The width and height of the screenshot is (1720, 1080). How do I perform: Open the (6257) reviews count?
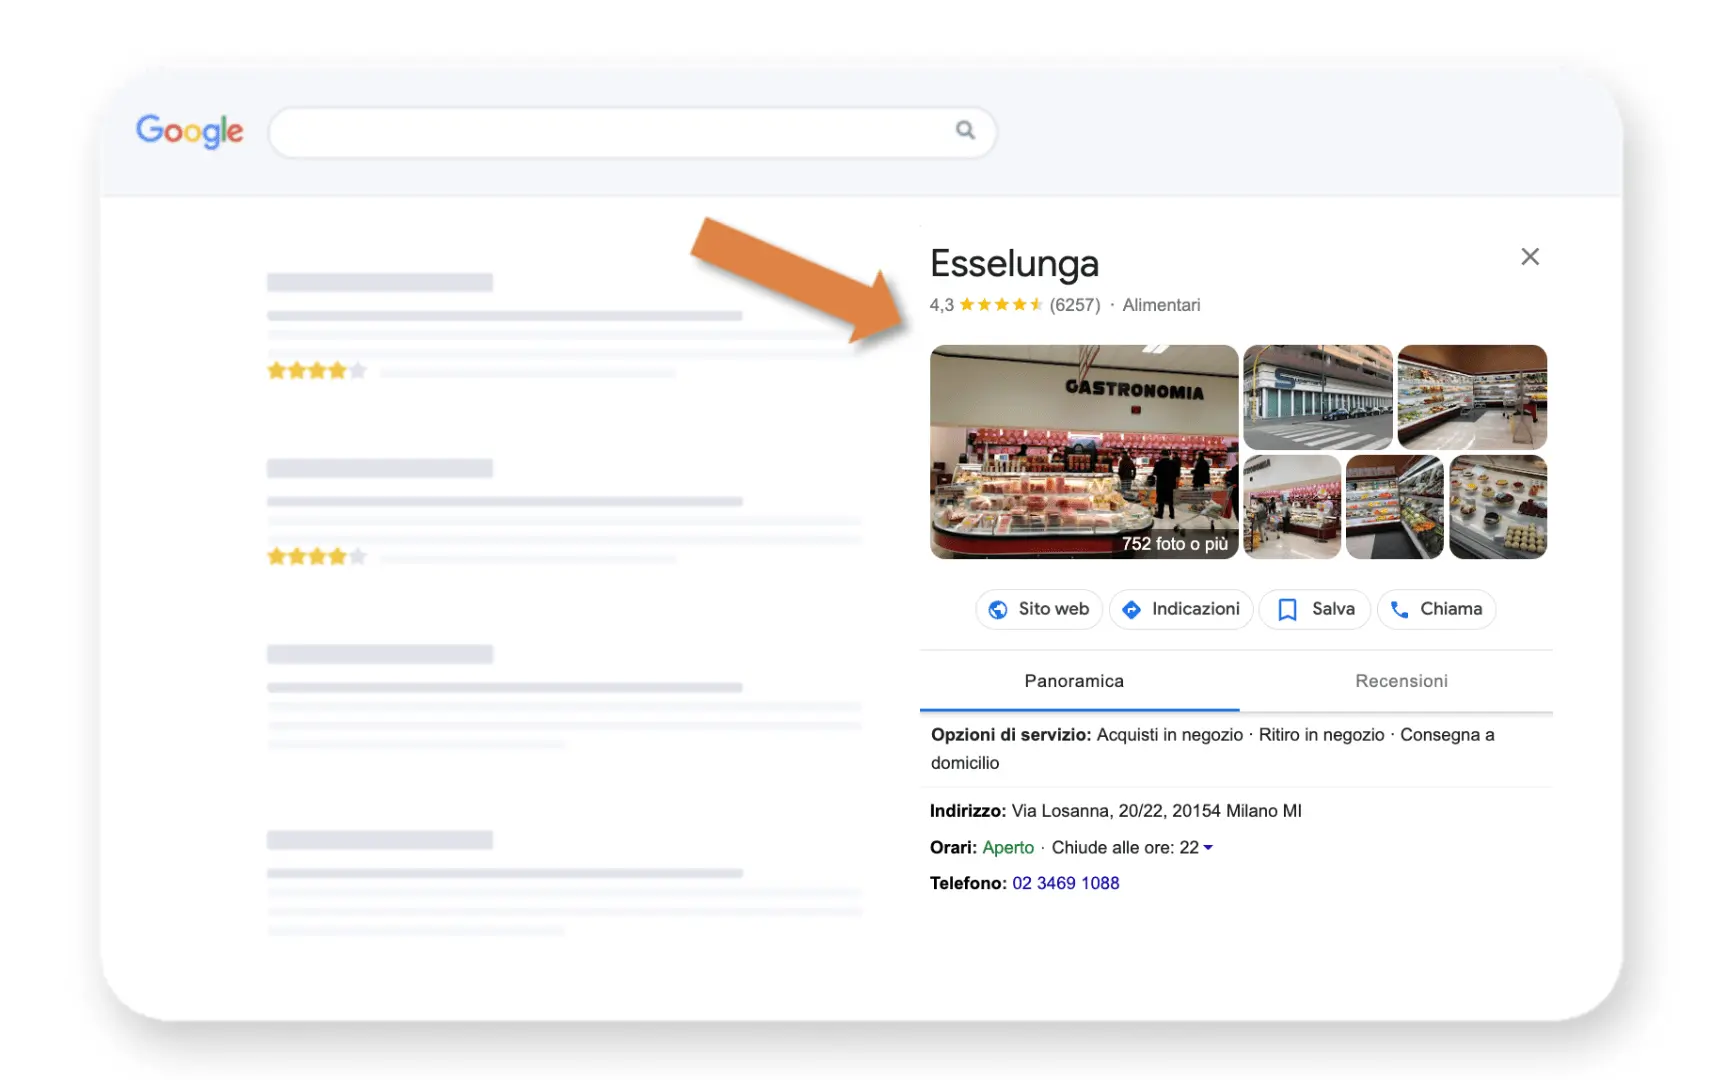[x=1075, y=305]
